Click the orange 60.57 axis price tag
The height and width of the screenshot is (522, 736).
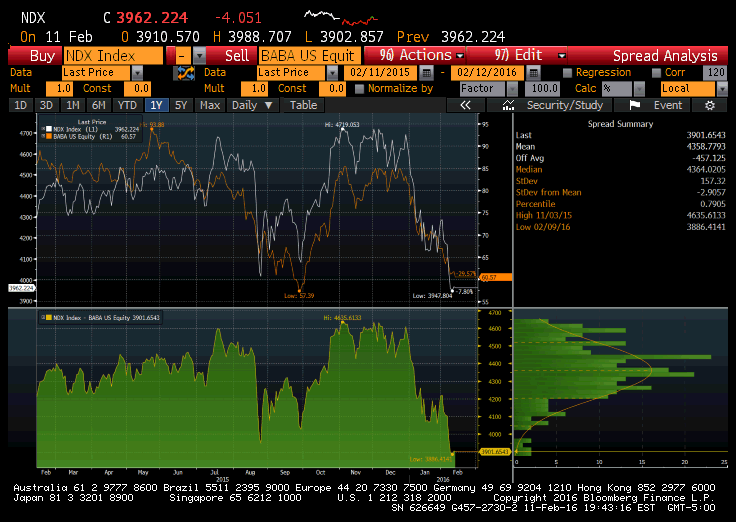(x=496, y=277)
